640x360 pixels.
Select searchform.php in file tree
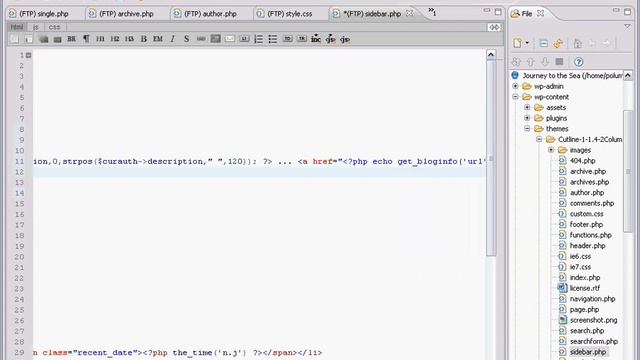point(593,341)
